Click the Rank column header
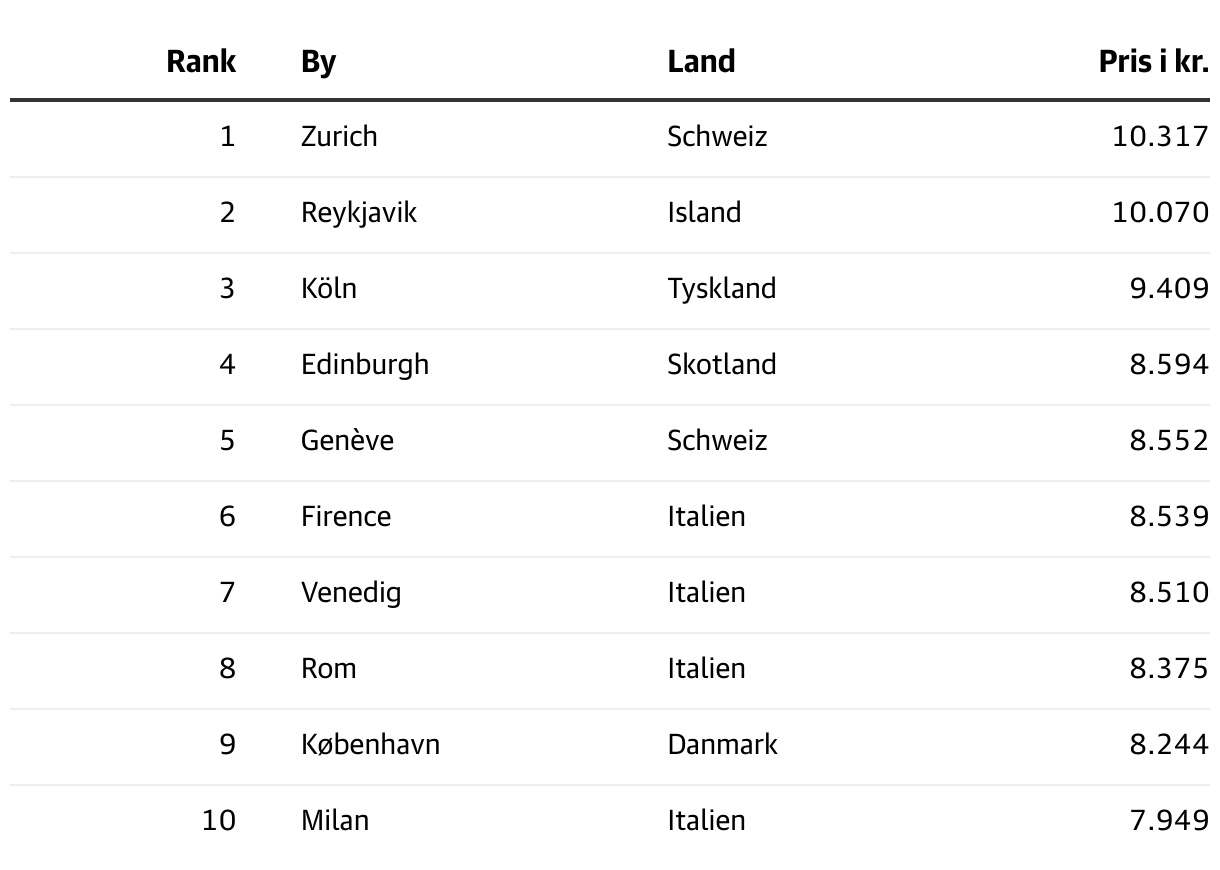 (201, 62)
